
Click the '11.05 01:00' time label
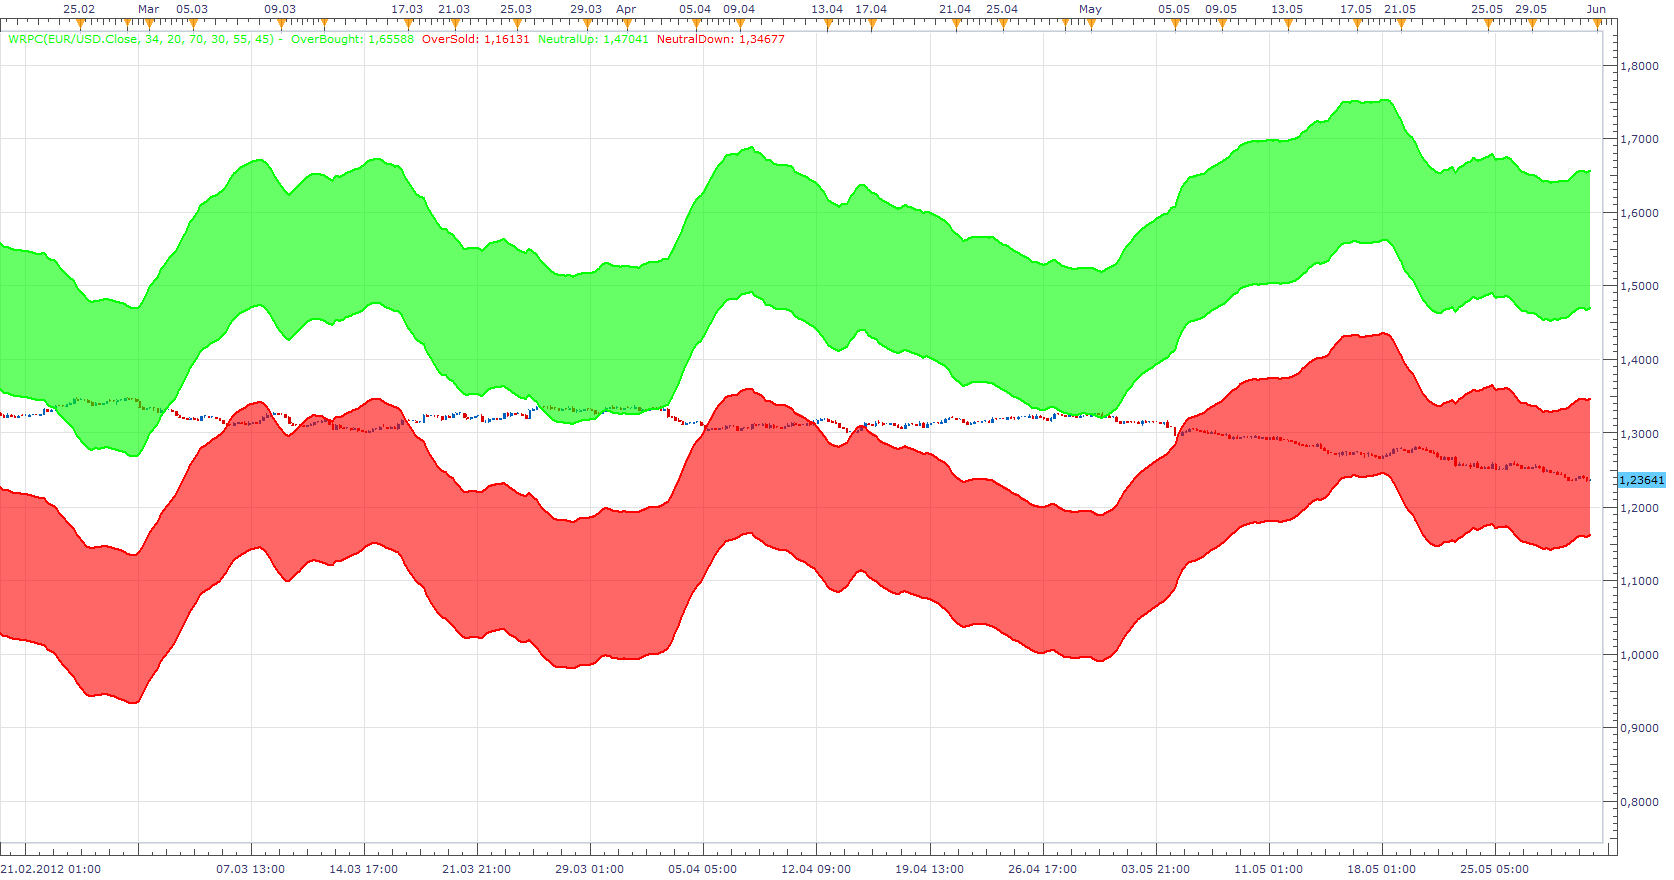1269,869
